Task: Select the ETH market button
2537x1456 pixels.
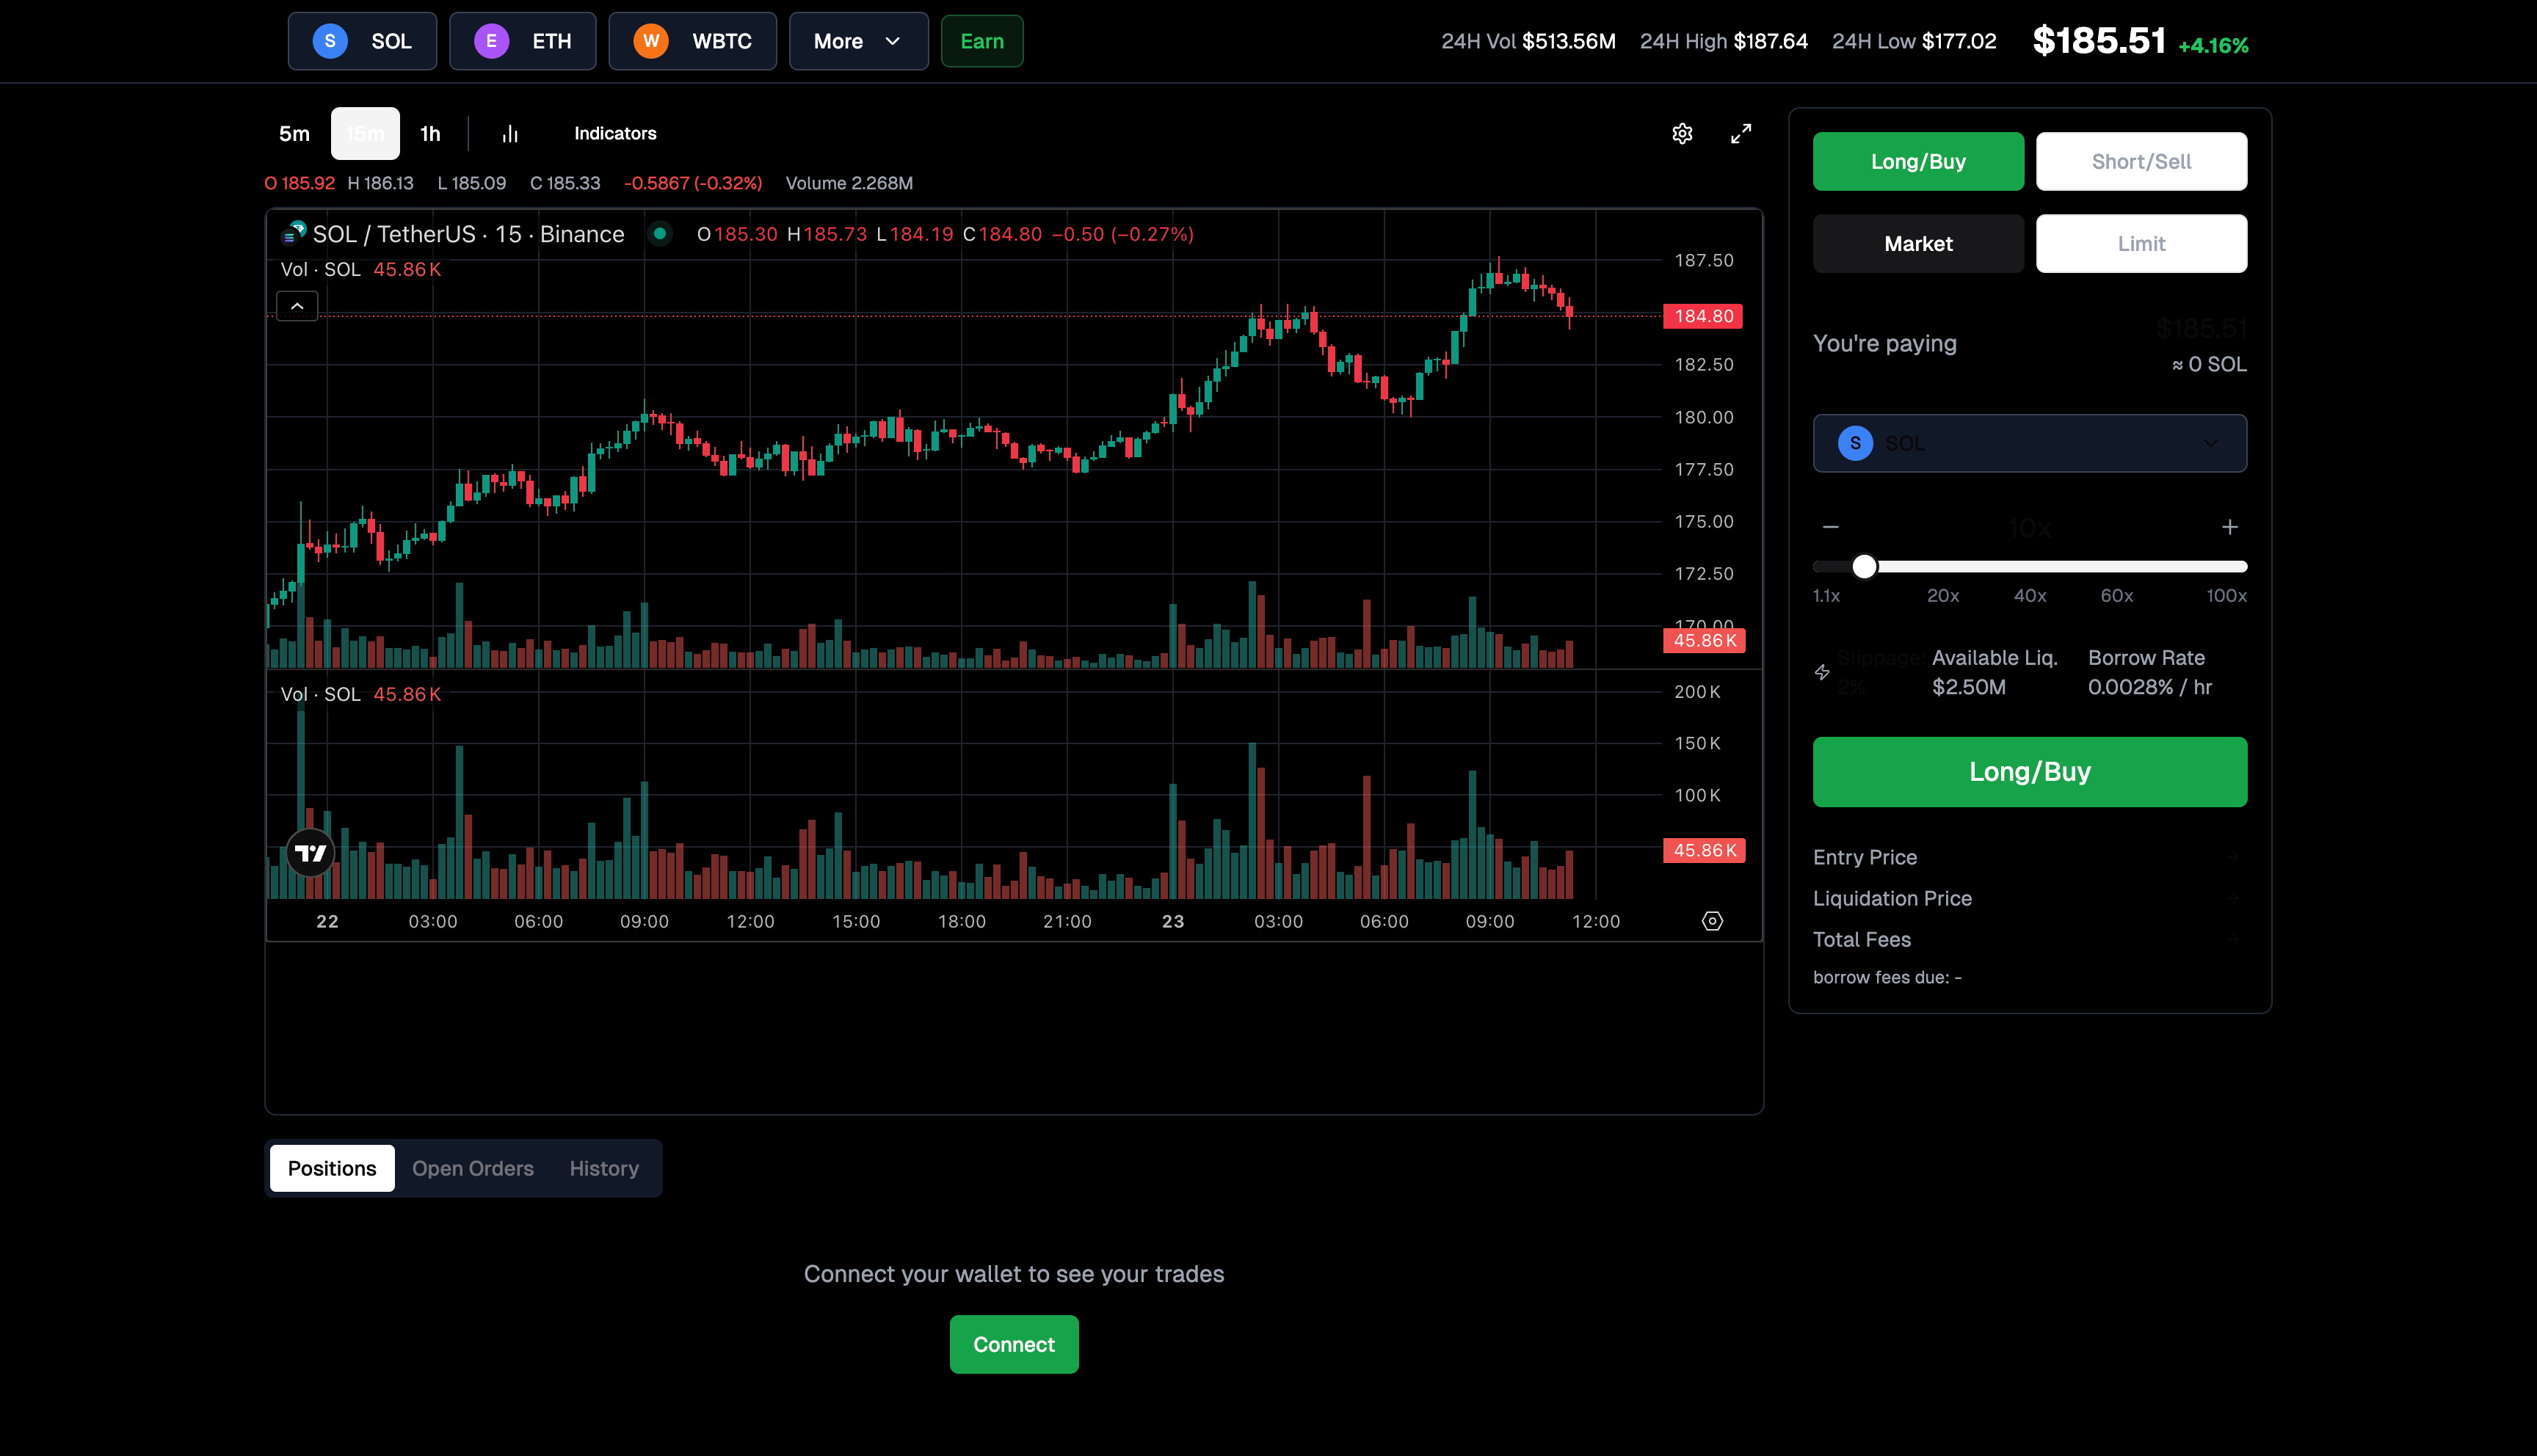Action: (x=522, y=41)
